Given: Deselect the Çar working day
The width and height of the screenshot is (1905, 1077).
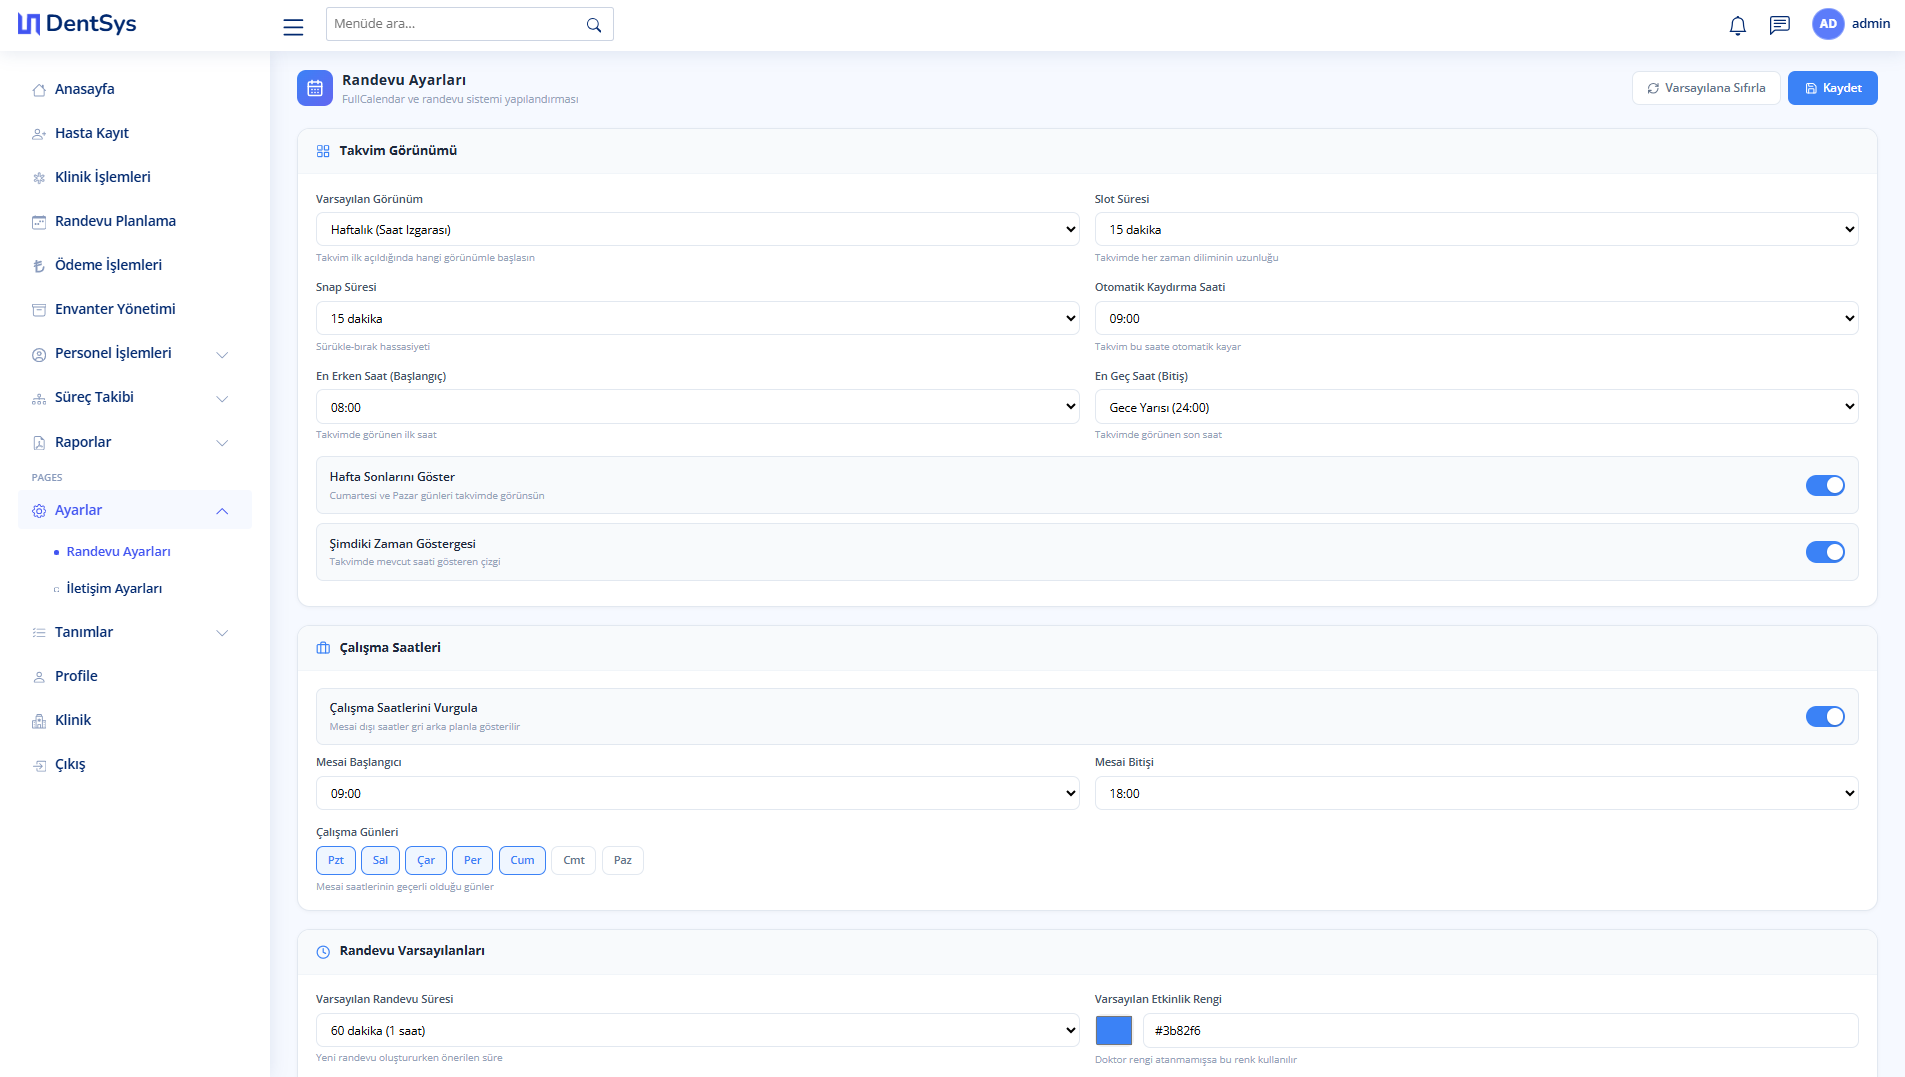Looking at the screenshot, I should pyautogui.click(x=426, y=860).
